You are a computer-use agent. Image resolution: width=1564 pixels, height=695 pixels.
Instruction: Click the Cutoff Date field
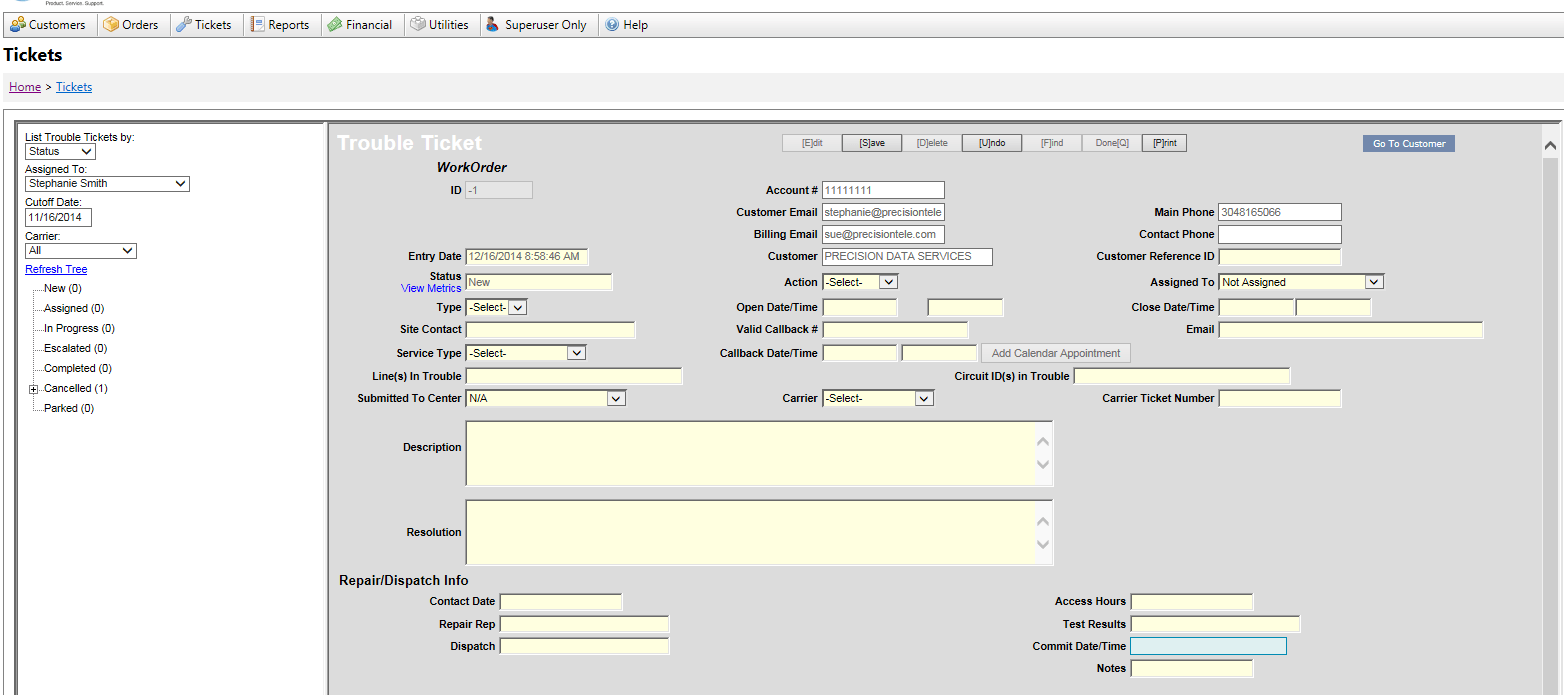(x=58, y=217)
